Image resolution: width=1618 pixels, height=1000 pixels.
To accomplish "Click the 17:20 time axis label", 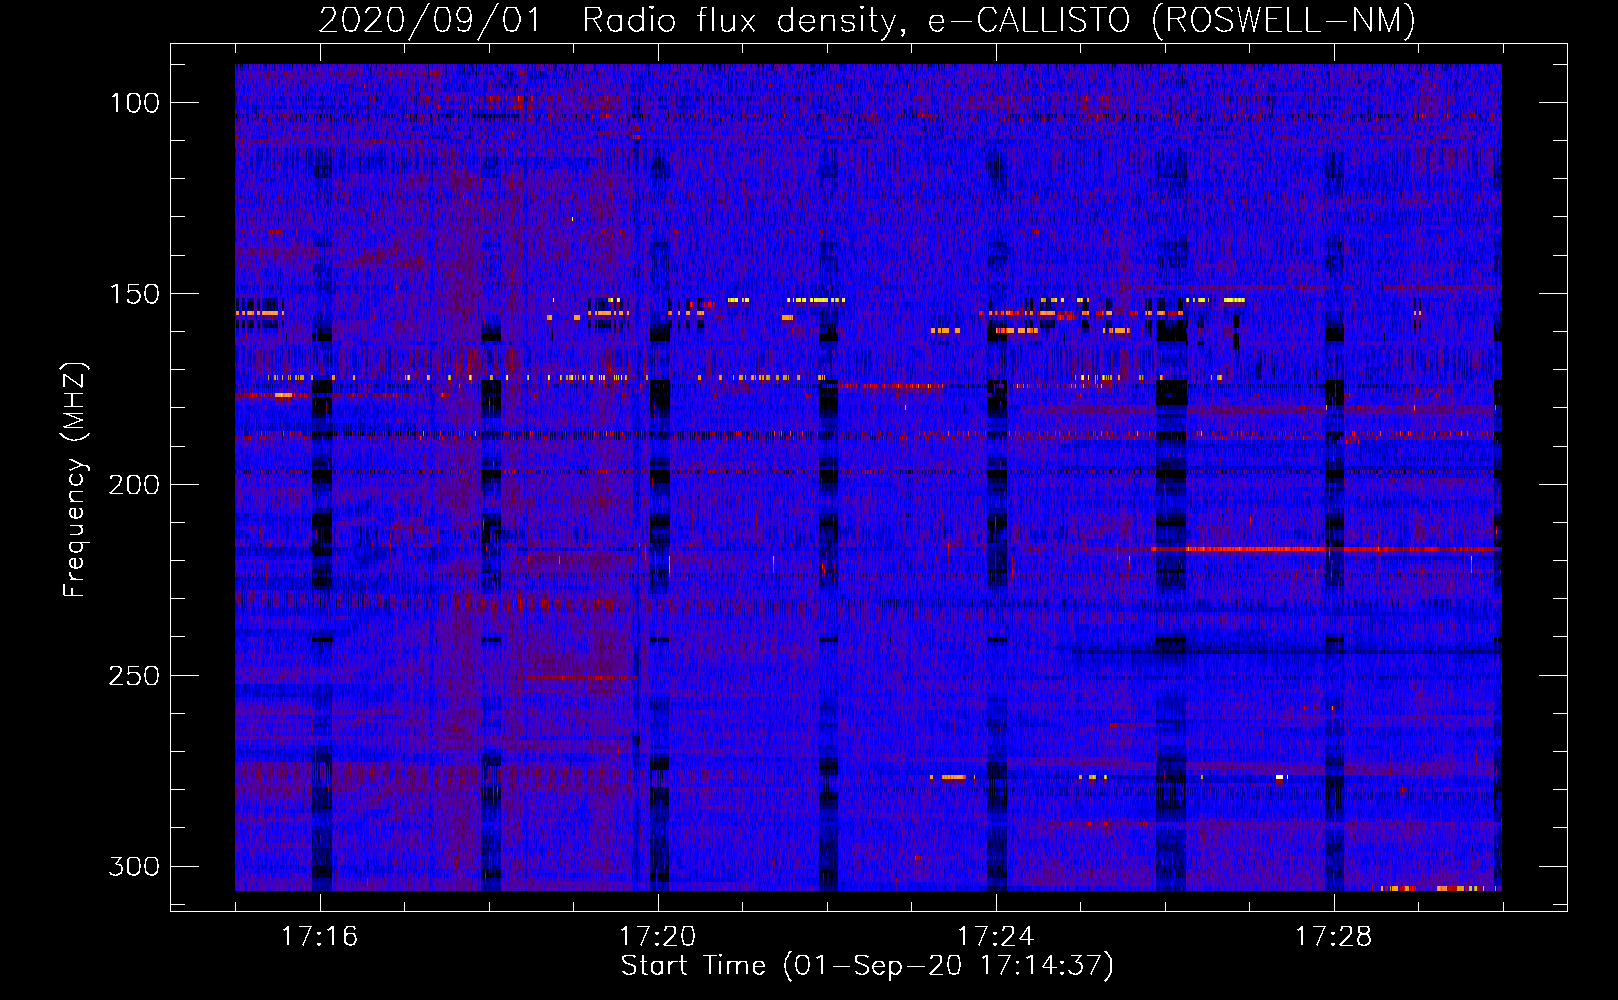I will (658, 937).
